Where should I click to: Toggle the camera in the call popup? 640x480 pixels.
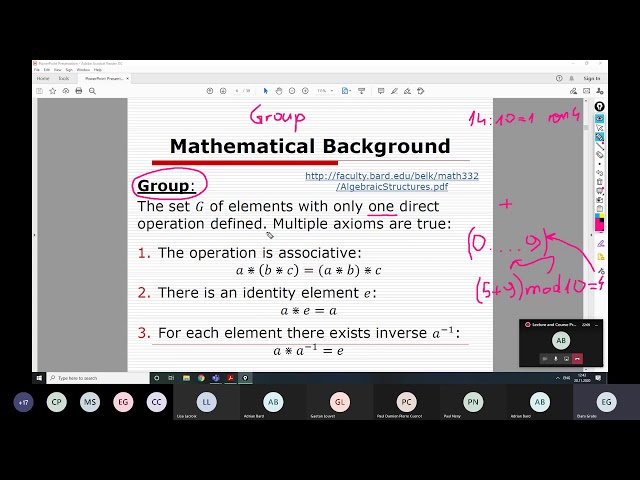click(x=544, y=358)
